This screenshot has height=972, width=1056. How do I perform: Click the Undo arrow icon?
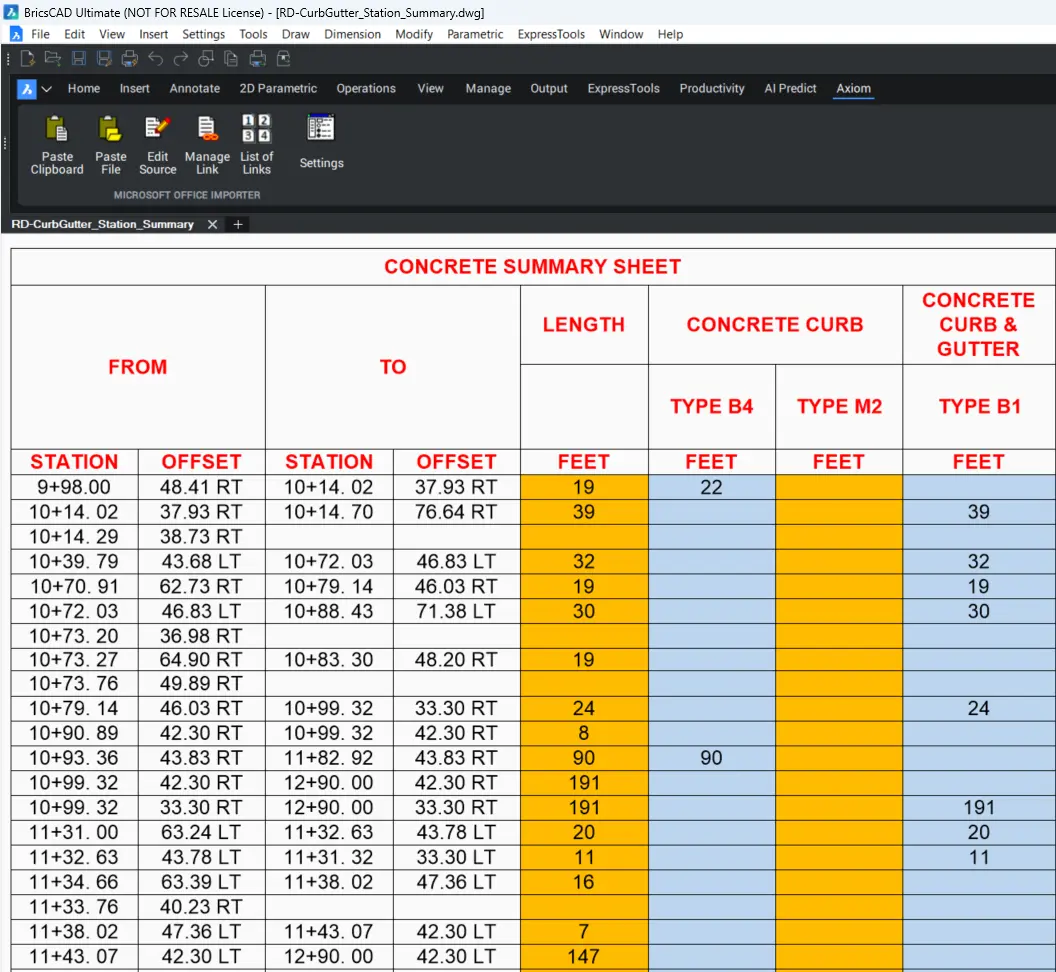[155, 59]
